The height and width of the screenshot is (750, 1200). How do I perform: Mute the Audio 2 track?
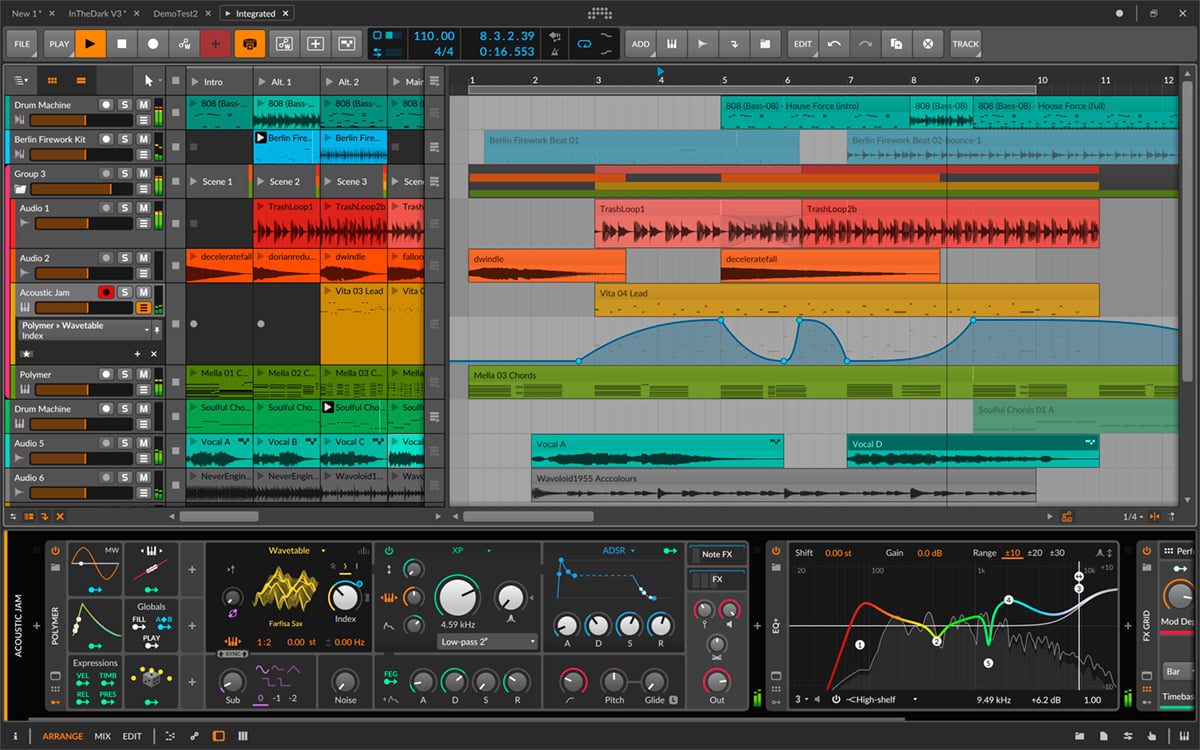tap(144, 258)
